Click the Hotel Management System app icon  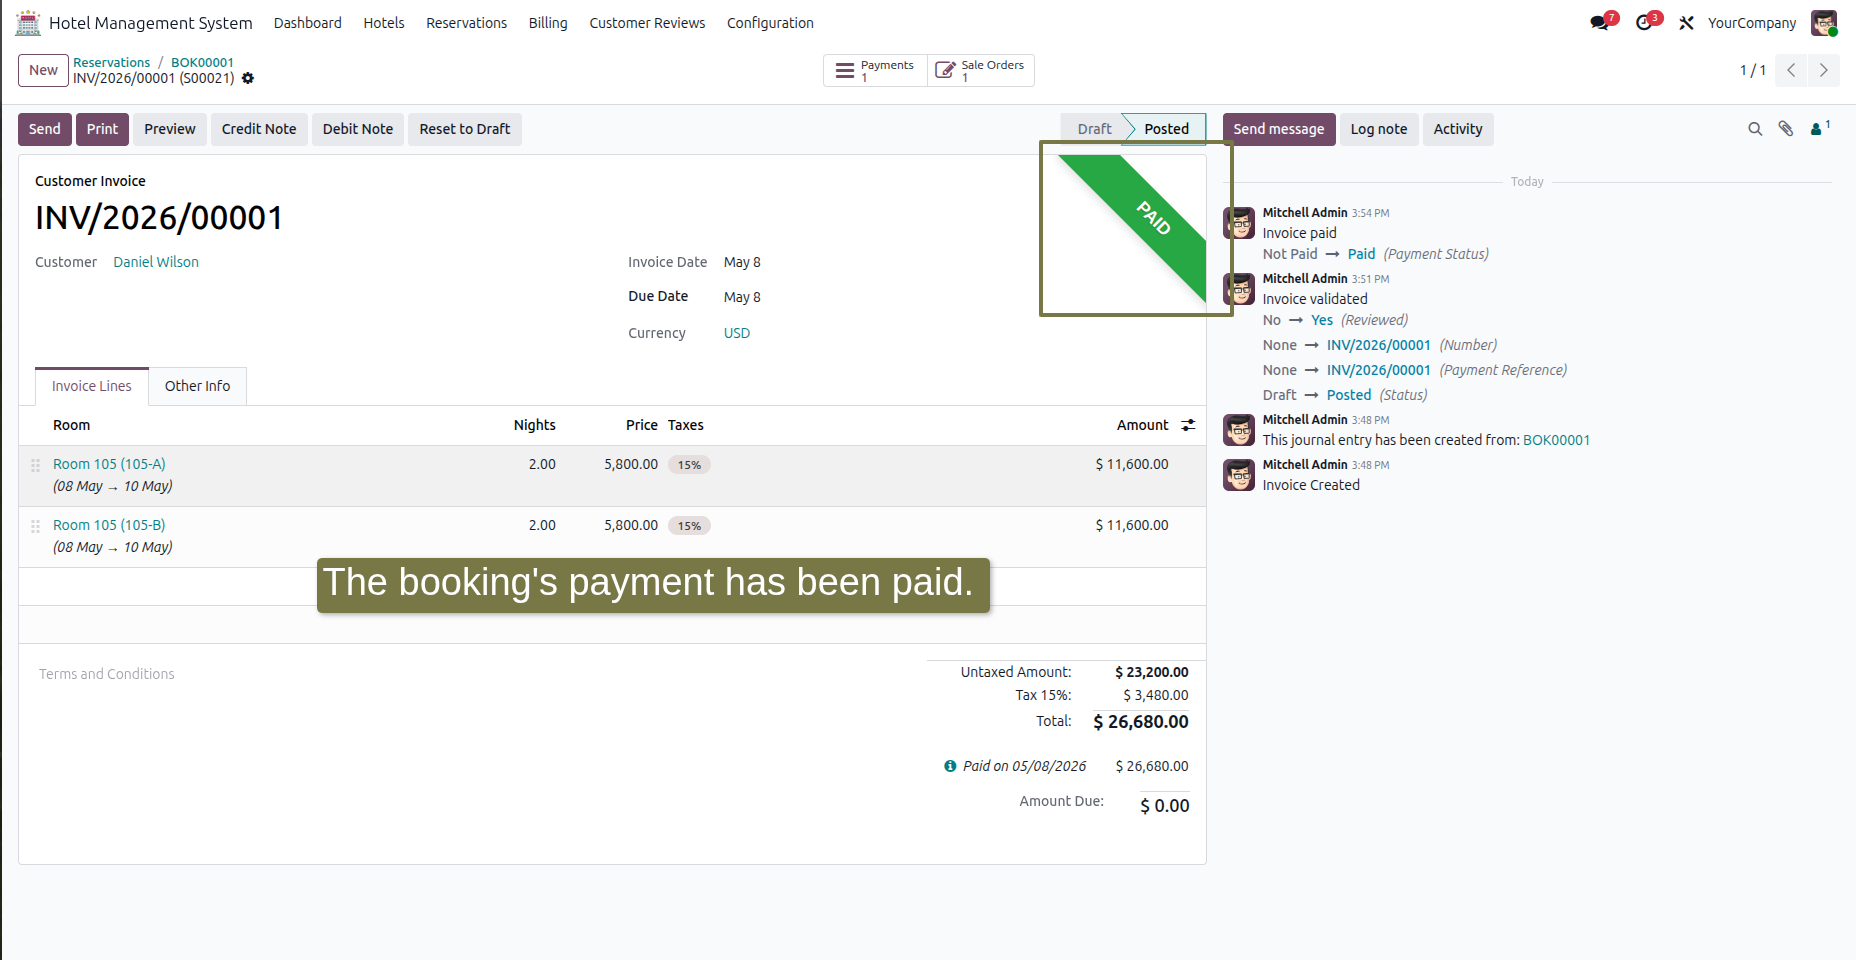pos(28,22)
